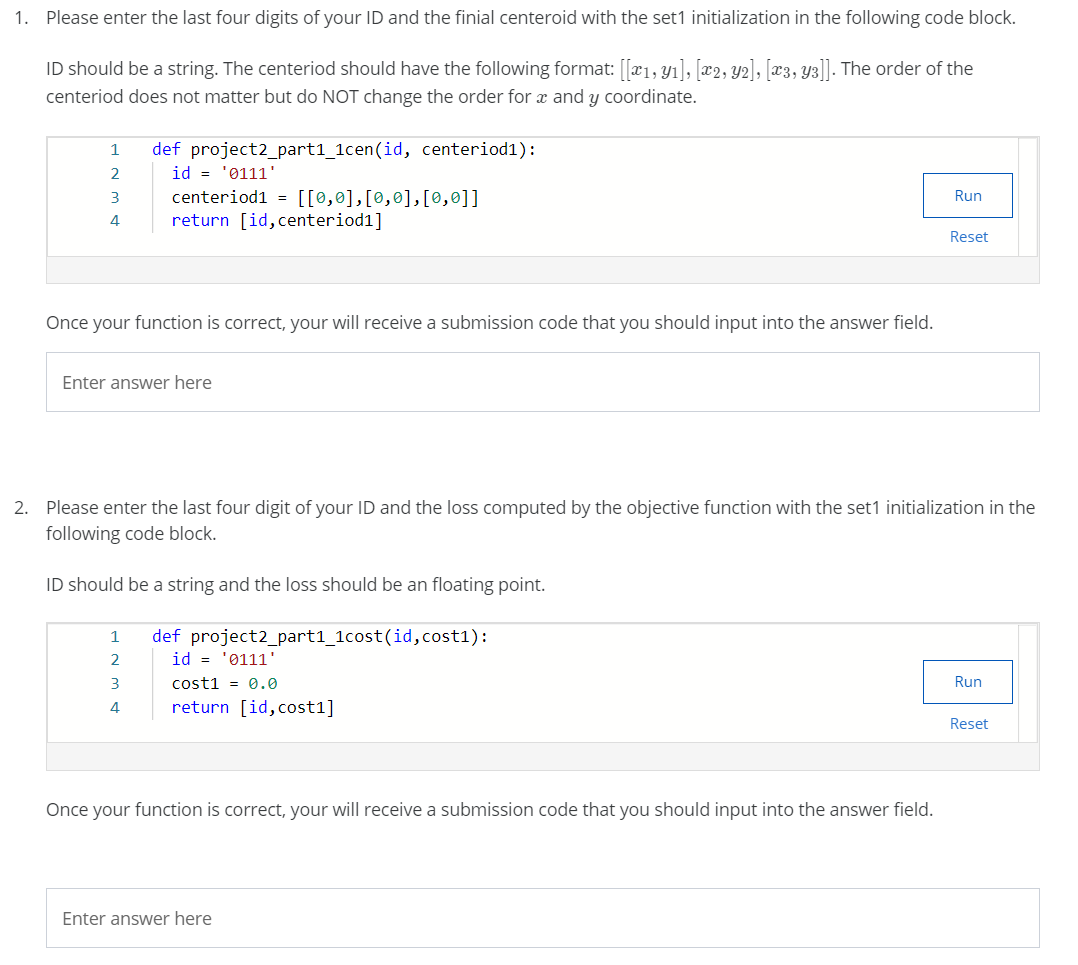Click the answer field for question 1
The width and height of the screenshot is (1078, 965).
point(542,382)
